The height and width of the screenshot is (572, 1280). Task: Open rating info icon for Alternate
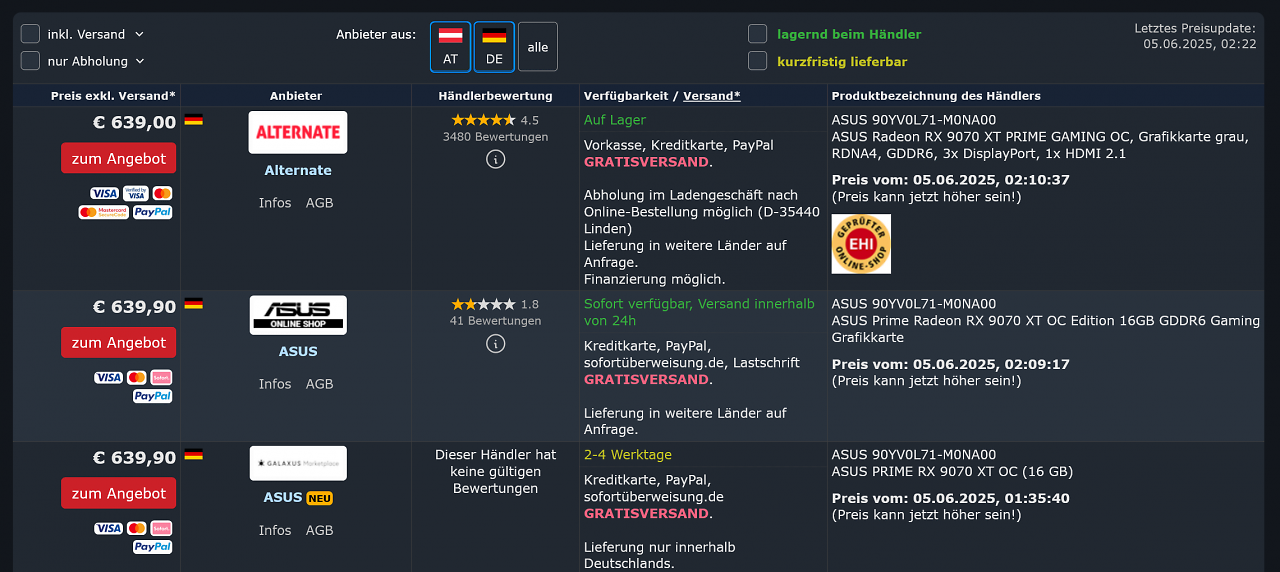(495, 159)
